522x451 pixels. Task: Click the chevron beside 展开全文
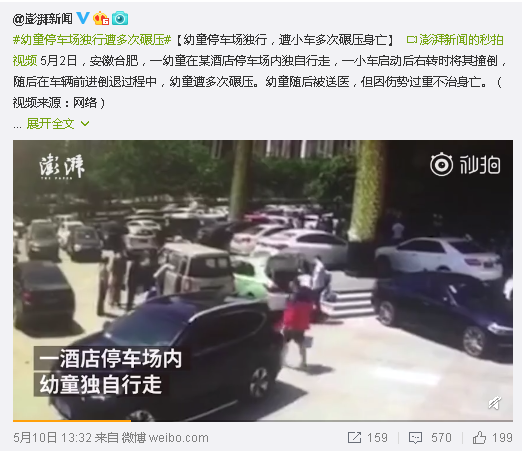point(85,124)
